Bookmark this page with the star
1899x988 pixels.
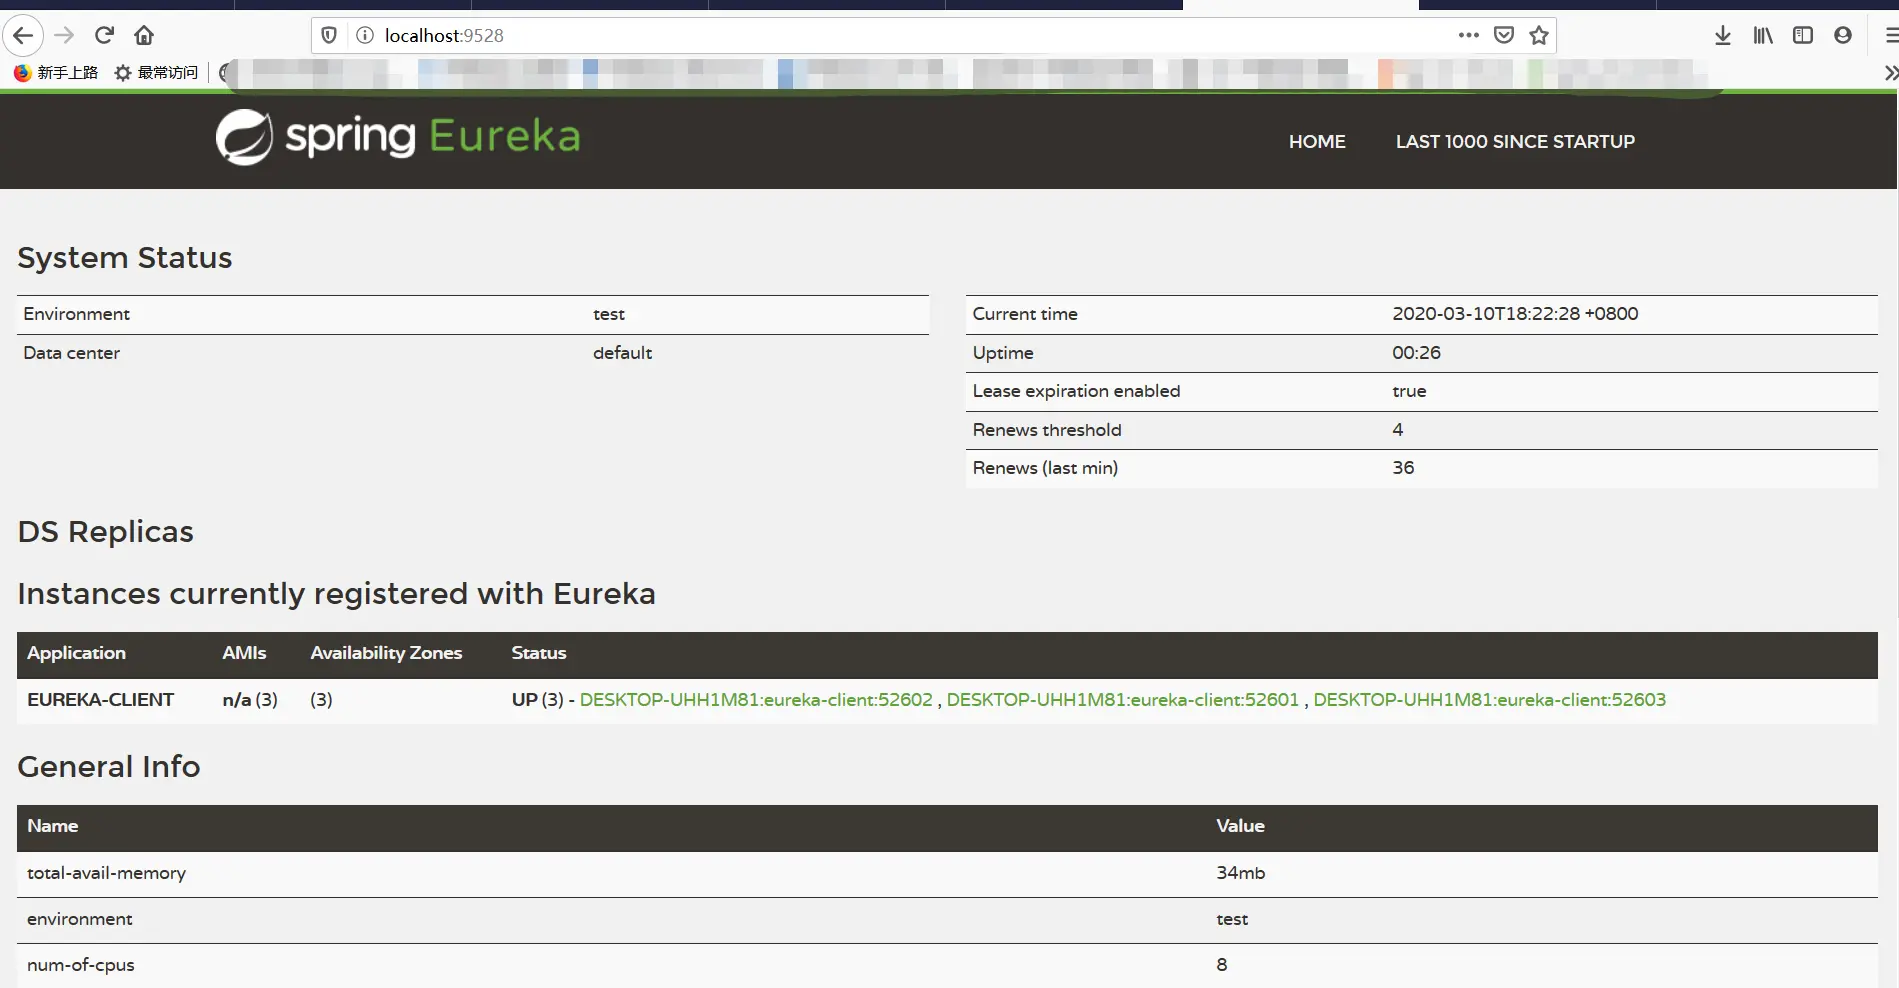click(x=1539, y=35)
